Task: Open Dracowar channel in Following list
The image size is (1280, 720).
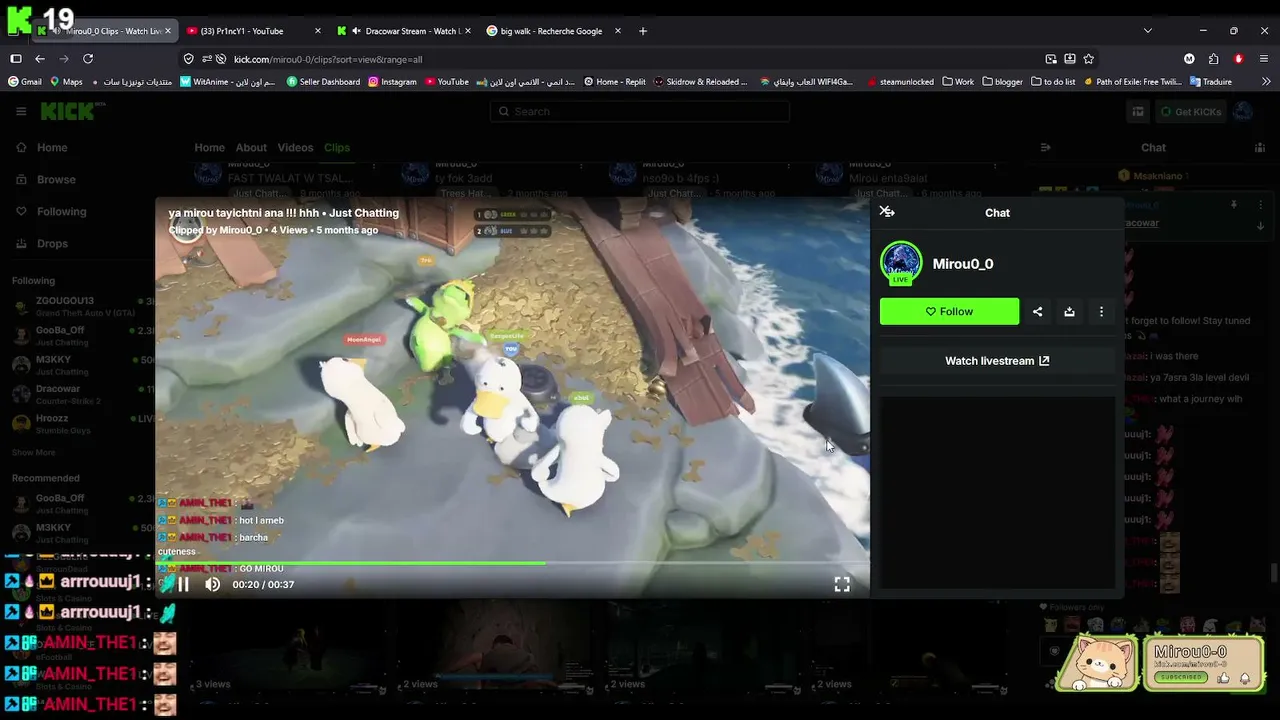Action: point(82,394)
